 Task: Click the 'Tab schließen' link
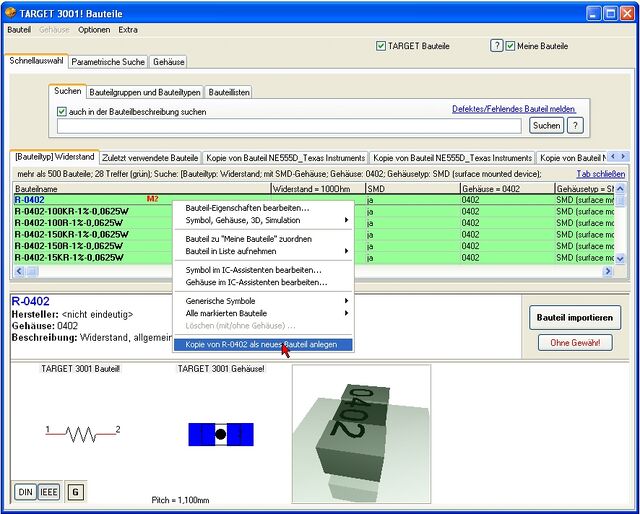point(600,174)
